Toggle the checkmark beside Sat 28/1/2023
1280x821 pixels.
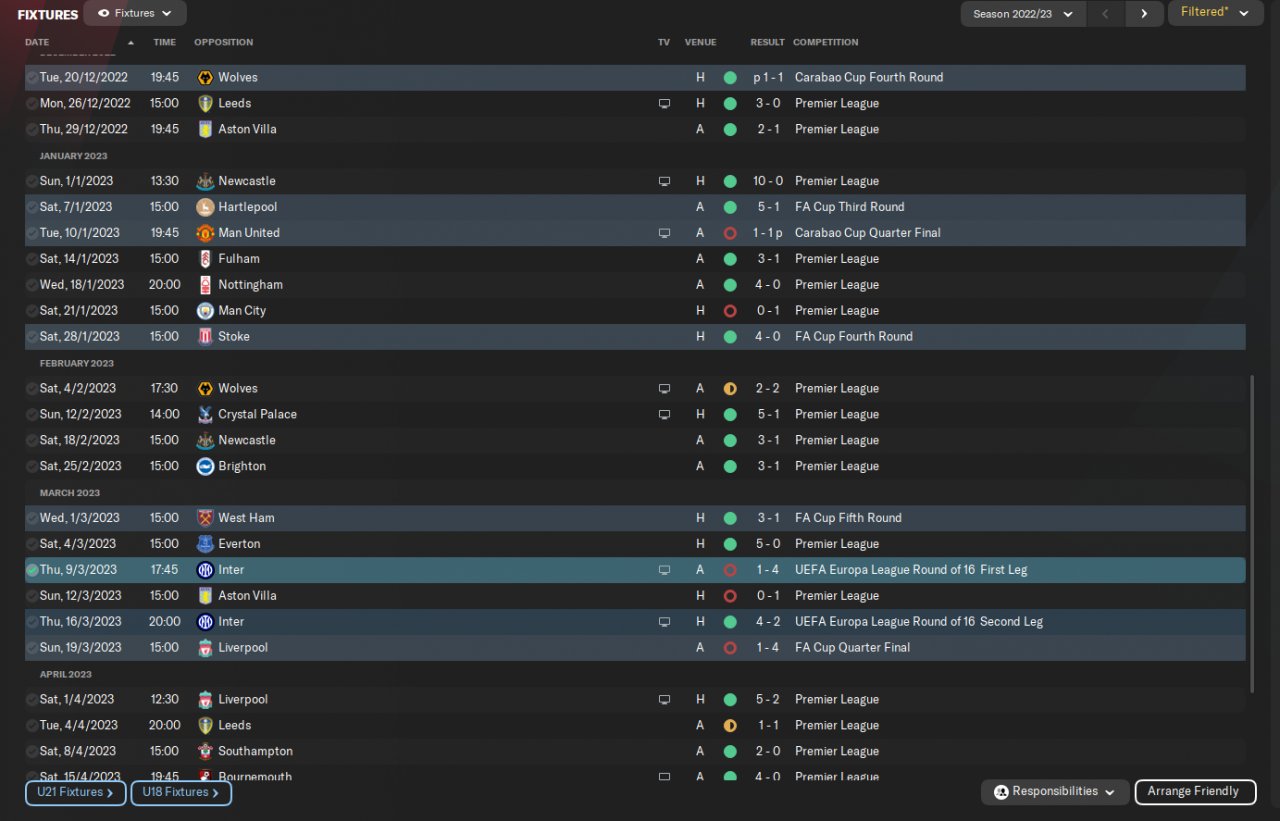32,337
